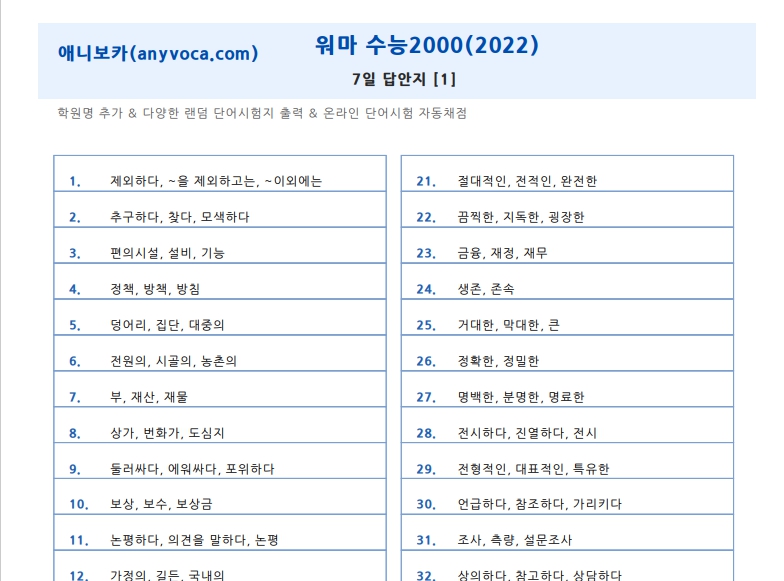Screen dimensions: 784x581
Task: Select answer 9 둘러싸다, 에워싸다, 포위하다
Action: [x=192, y=469]
